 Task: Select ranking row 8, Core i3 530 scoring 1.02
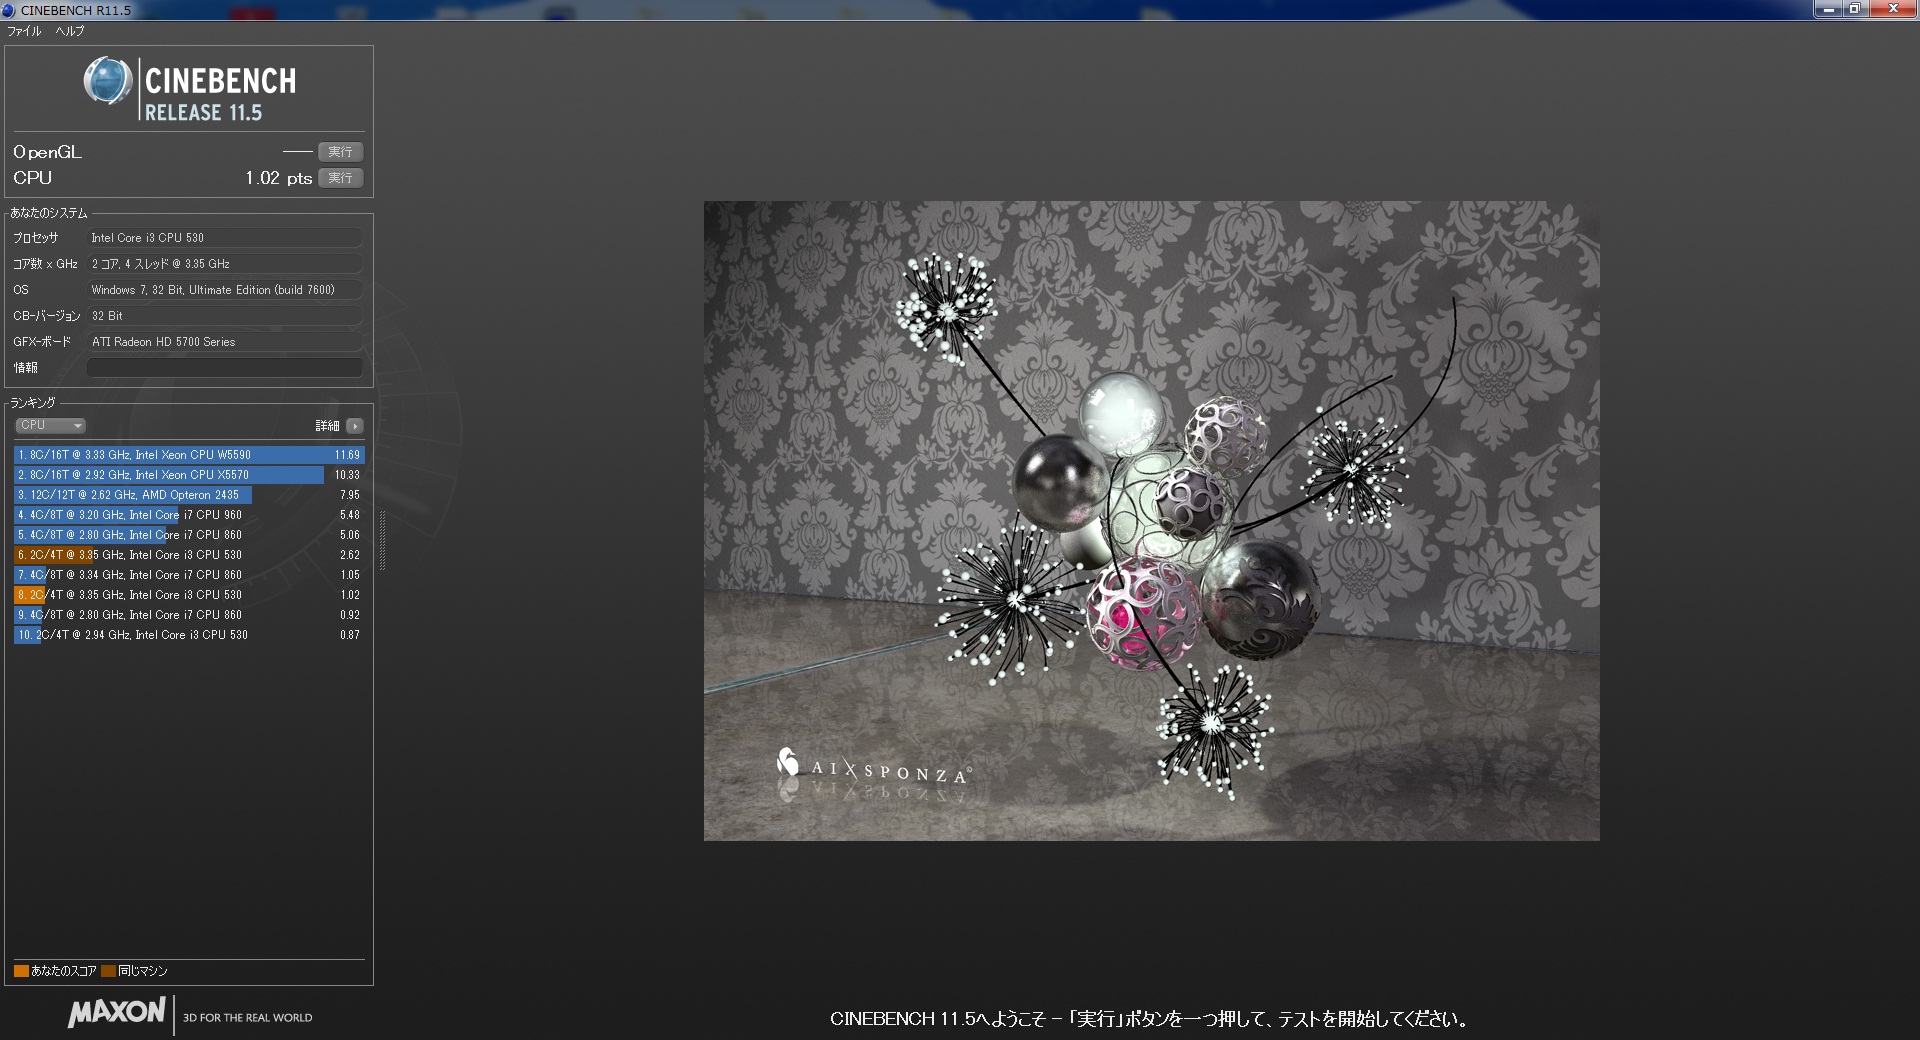point(189,595)
